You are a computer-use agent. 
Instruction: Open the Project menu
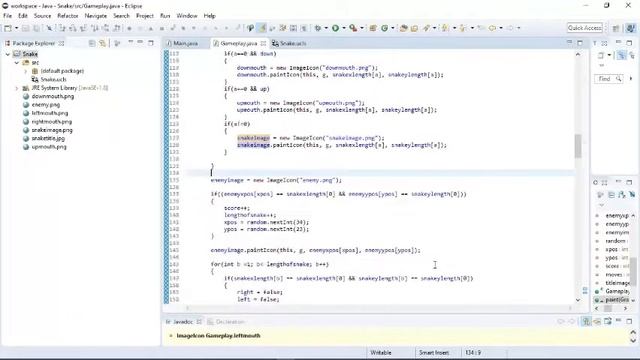[x=145, y=16]
